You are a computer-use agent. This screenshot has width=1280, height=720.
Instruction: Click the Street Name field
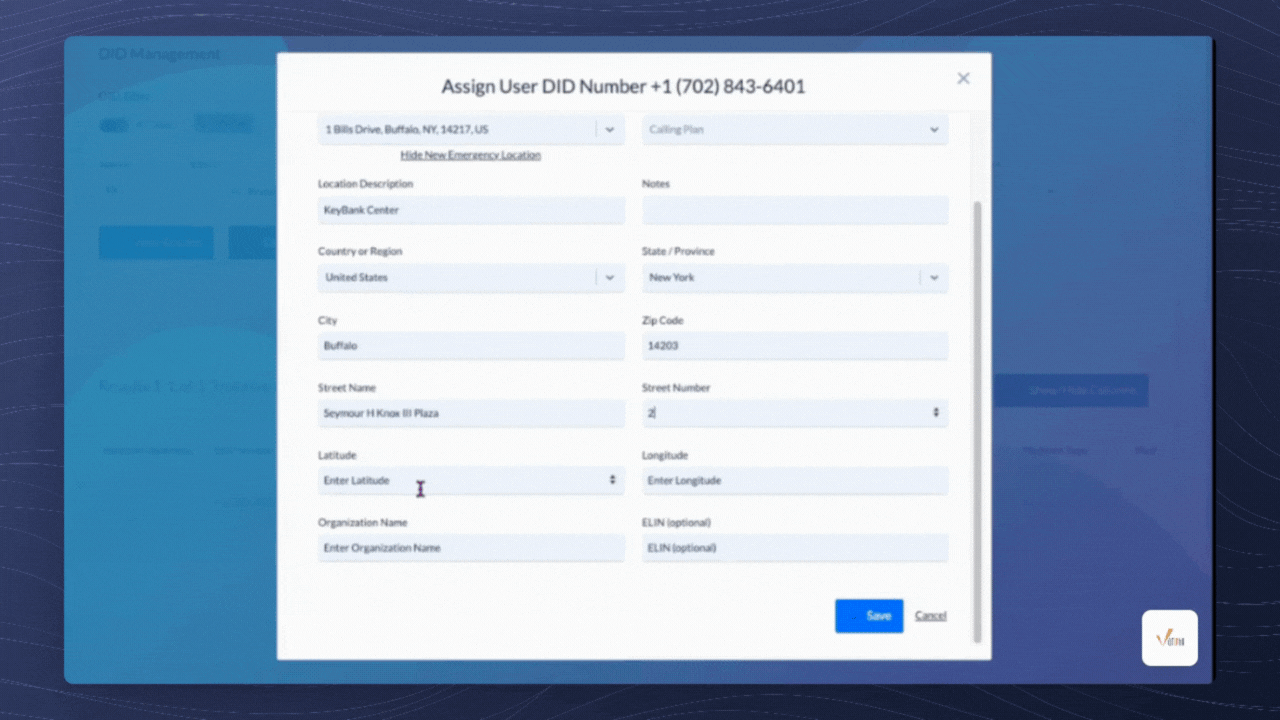click(470, 413)
